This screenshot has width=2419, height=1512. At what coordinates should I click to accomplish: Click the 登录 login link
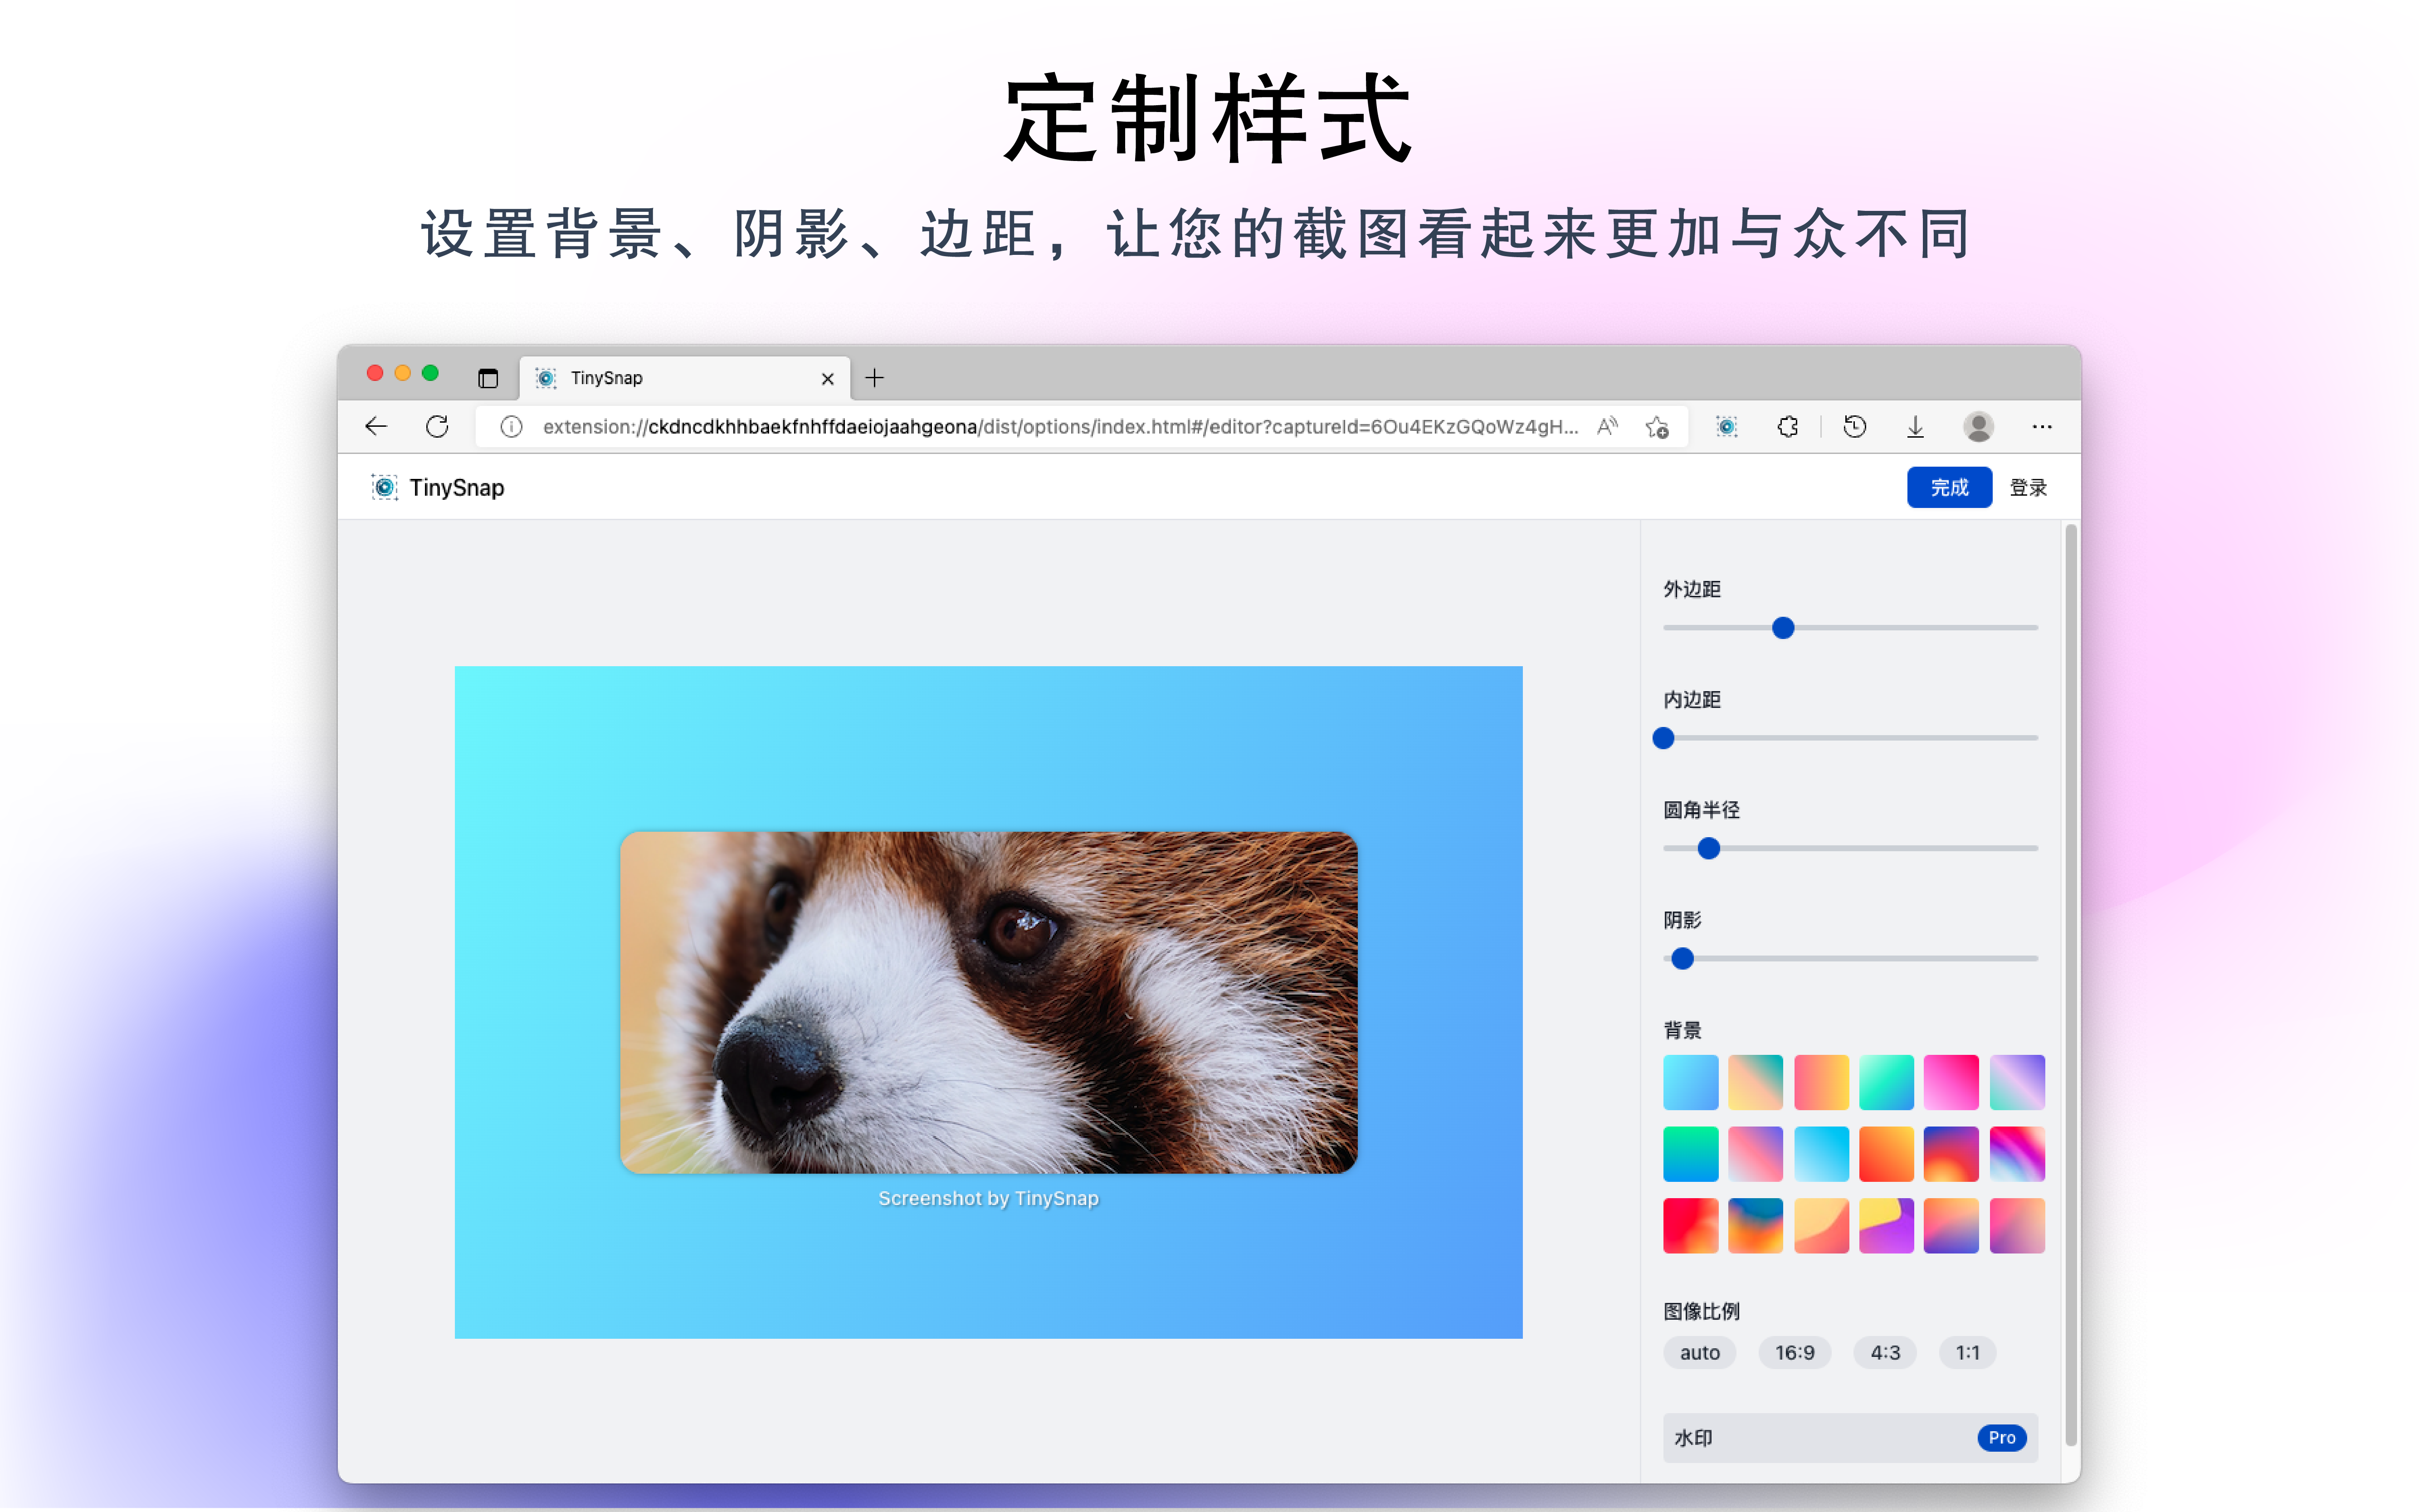[2028, 487]
